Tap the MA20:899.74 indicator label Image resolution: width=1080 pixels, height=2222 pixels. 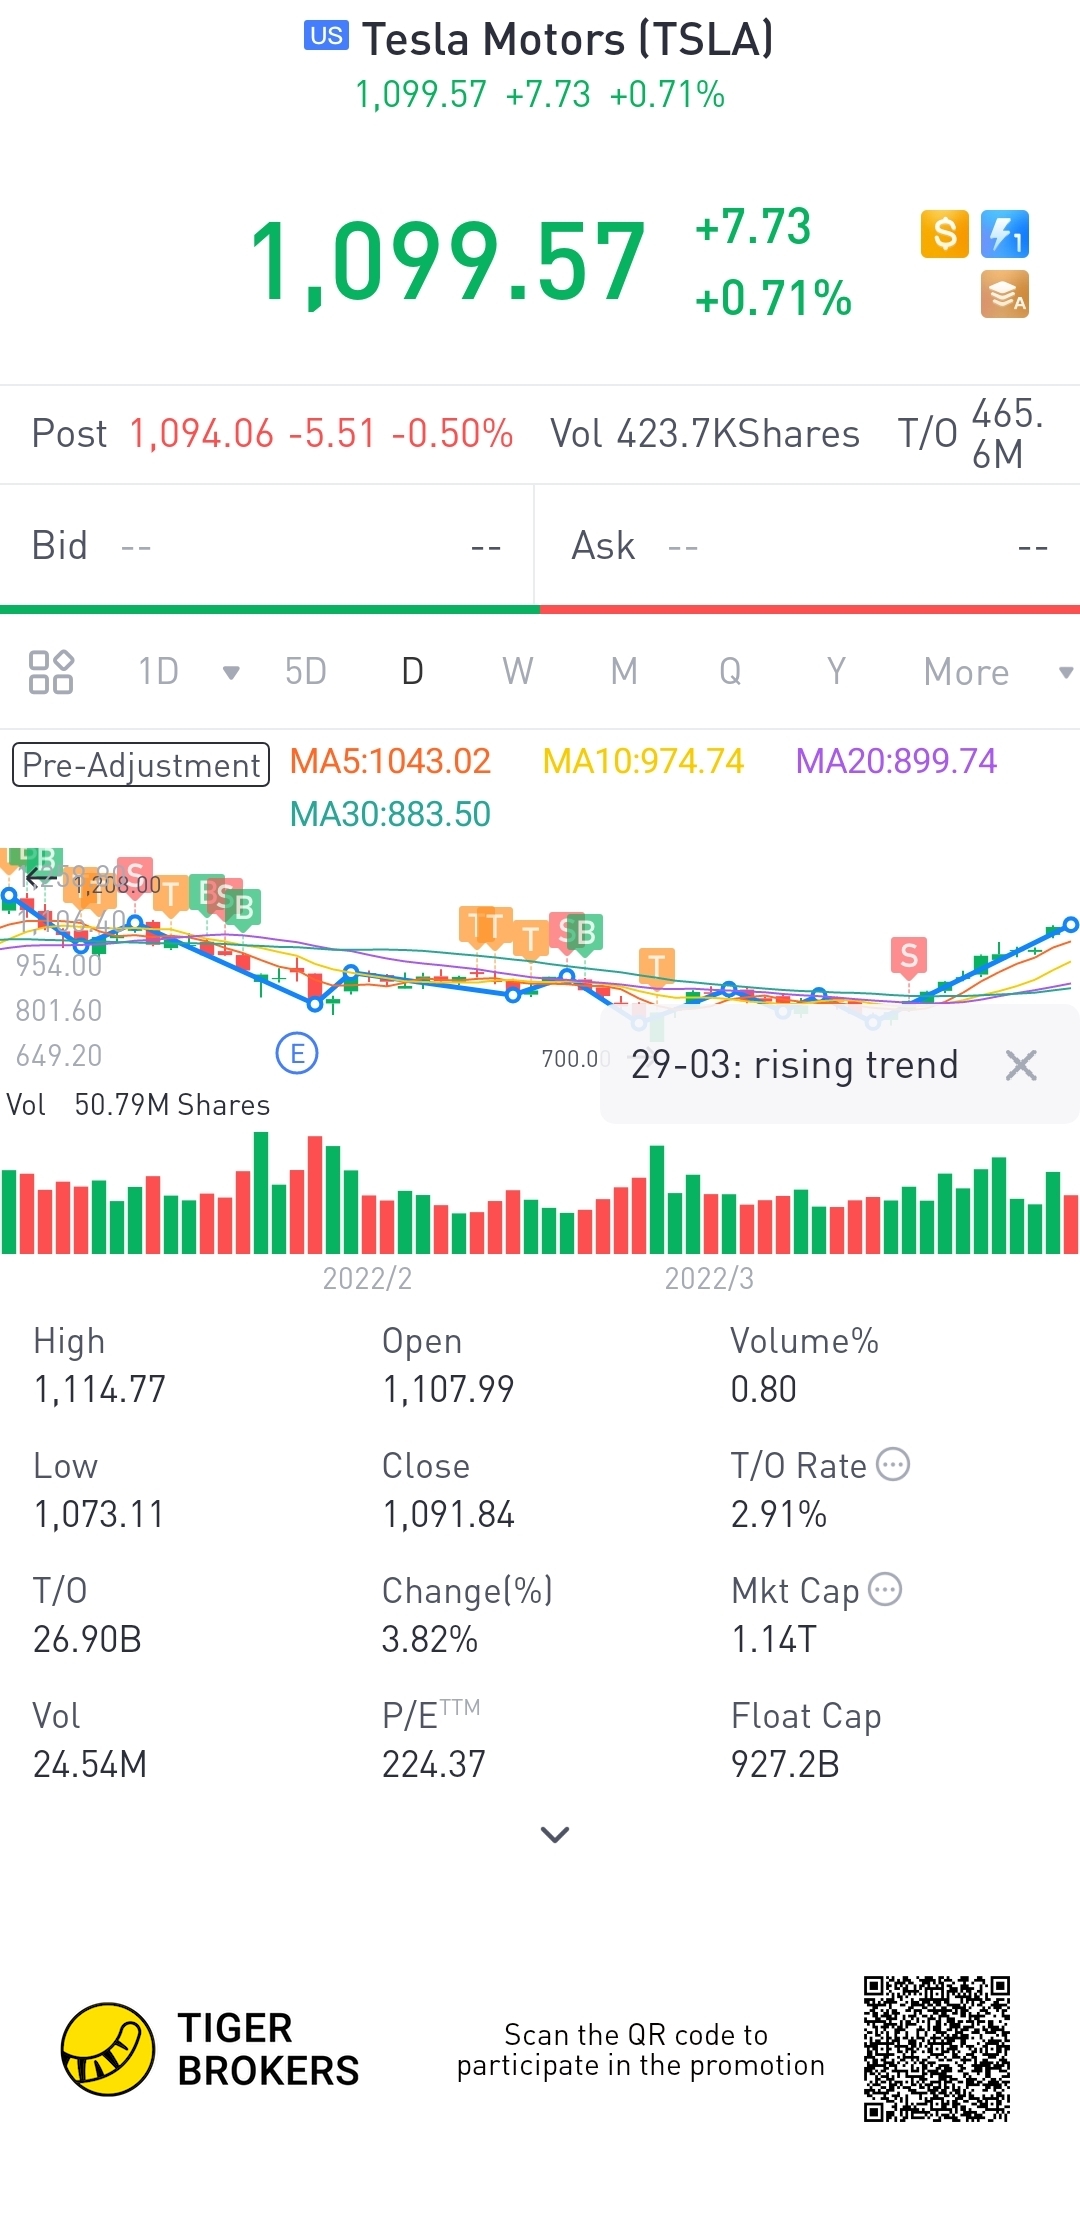point(896,762)
